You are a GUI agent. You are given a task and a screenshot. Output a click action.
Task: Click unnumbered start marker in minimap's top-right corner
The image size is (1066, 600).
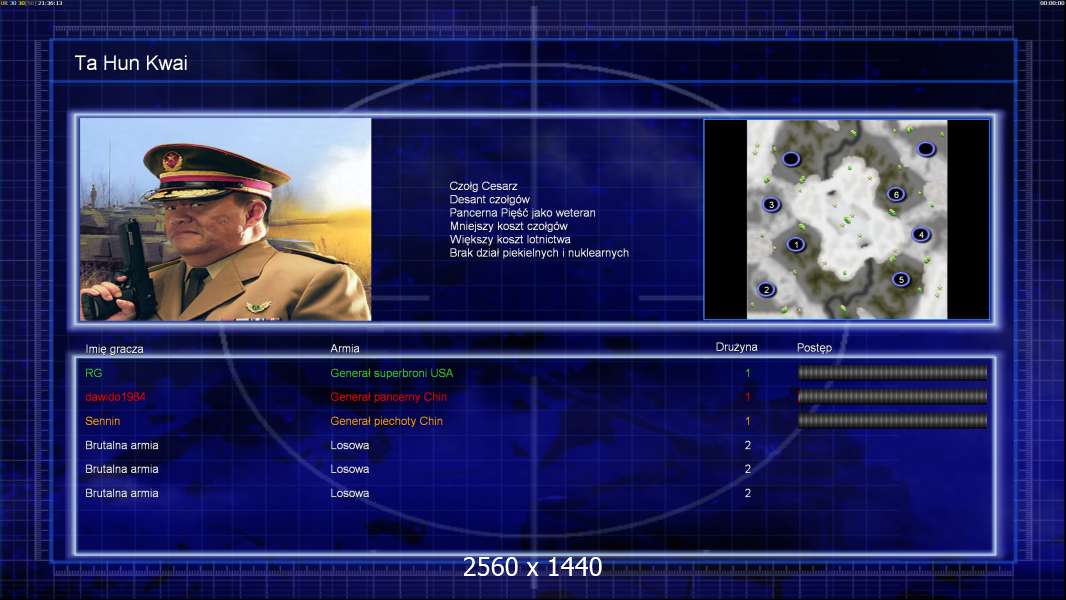click(x=926, y=149)
